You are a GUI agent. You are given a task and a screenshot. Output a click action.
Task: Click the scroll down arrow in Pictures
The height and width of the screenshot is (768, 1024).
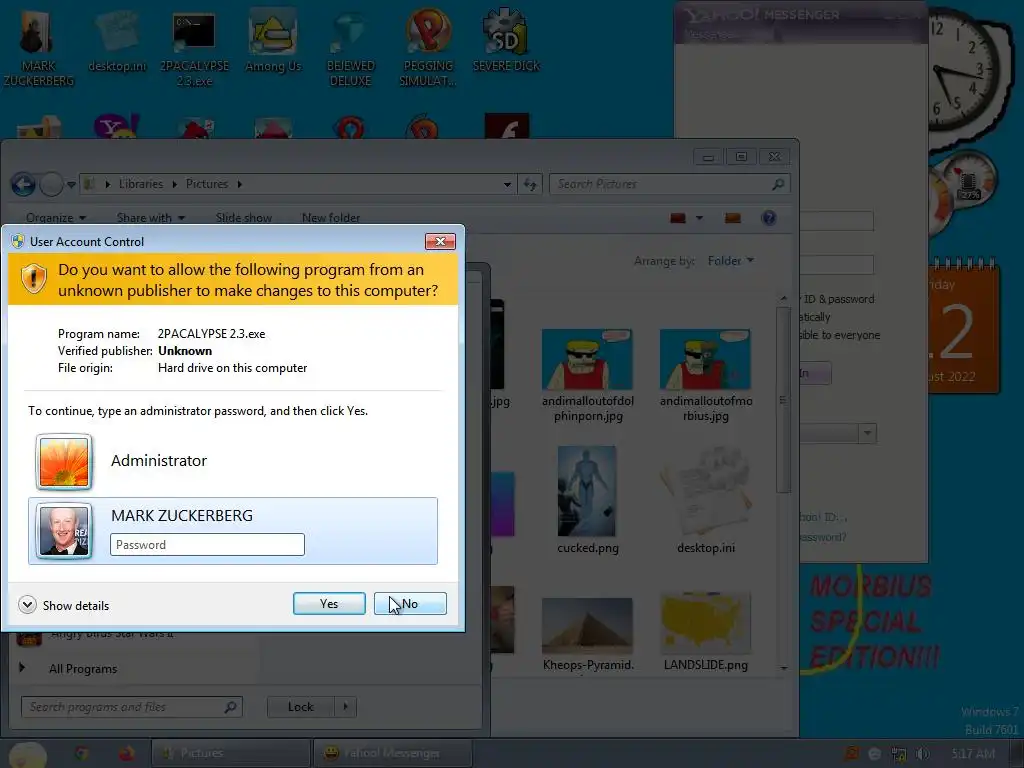[x=784, y=669]
